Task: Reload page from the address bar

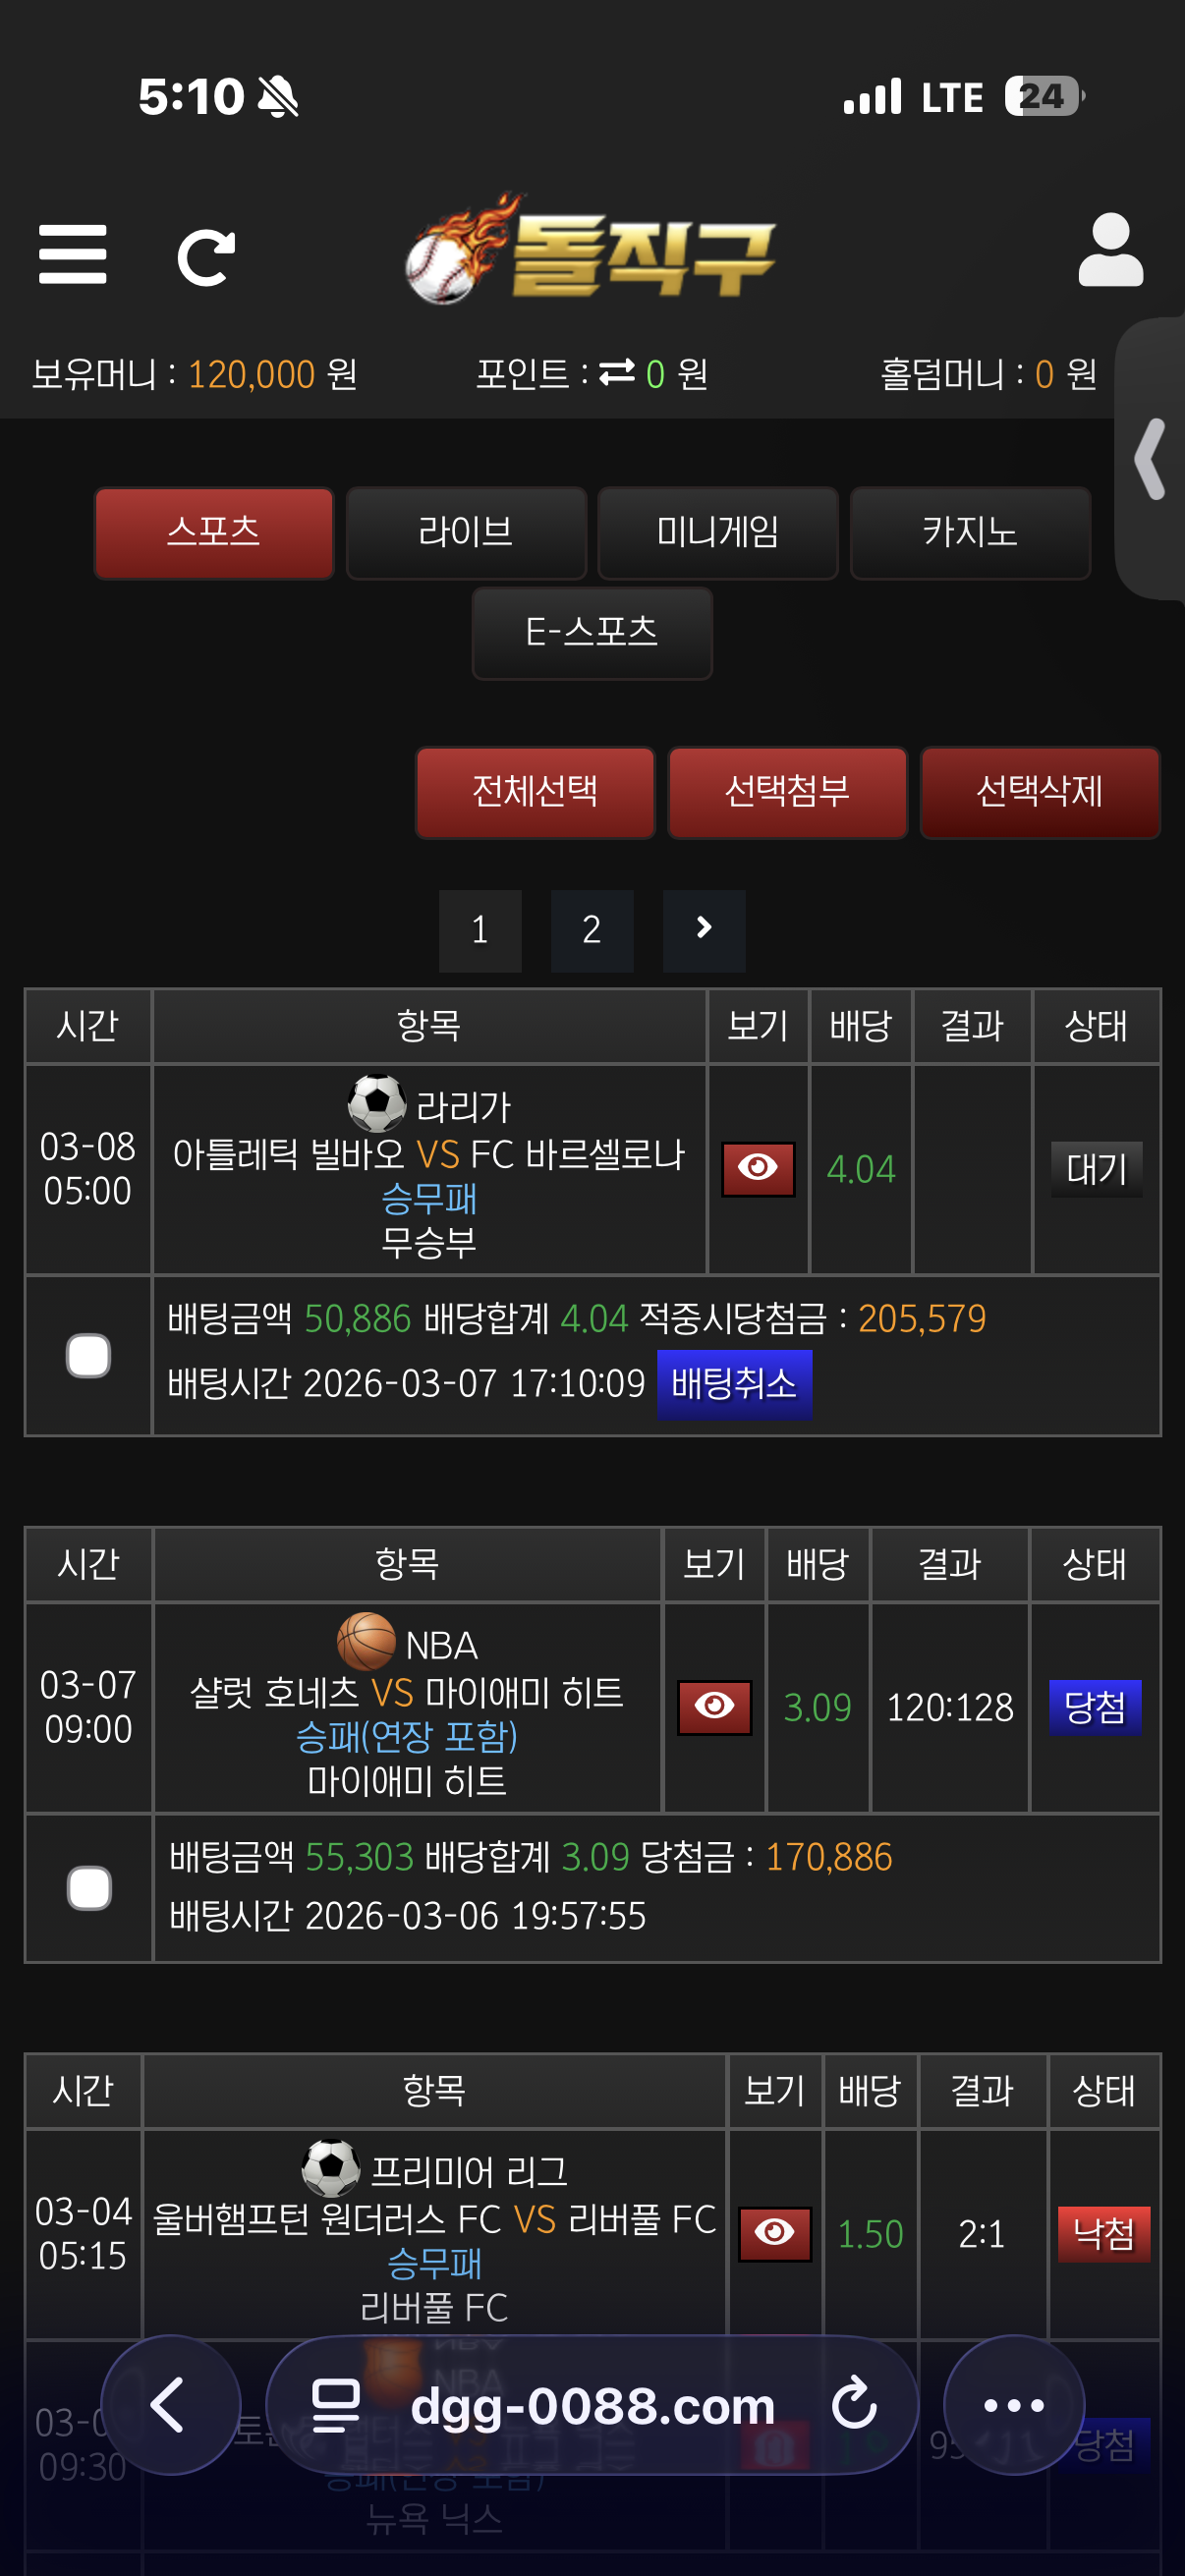Action: [853, 2404]
